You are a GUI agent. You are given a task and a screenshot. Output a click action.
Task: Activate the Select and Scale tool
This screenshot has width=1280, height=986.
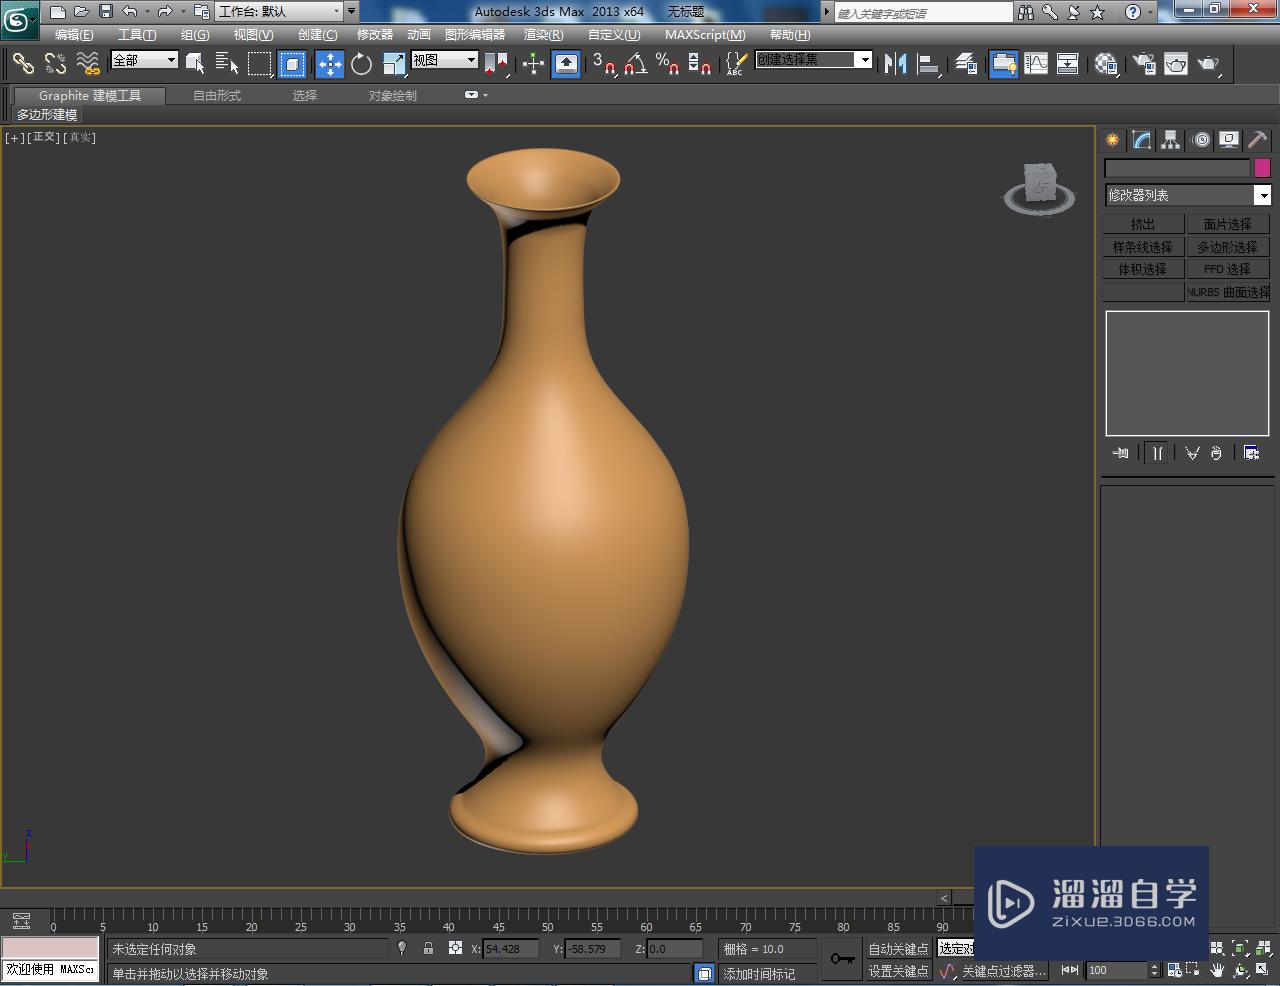coord(394,64)
